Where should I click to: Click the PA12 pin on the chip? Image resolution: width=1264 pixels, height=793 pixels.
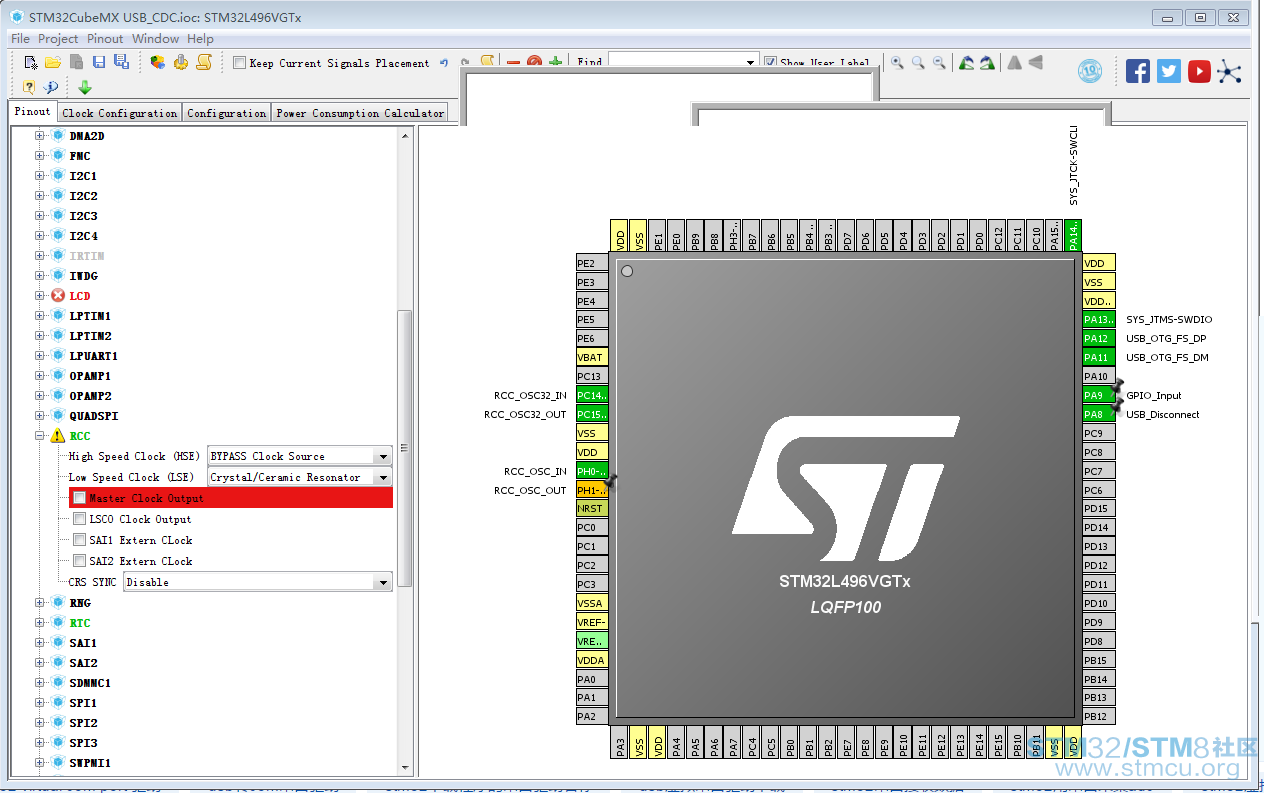1098,338
